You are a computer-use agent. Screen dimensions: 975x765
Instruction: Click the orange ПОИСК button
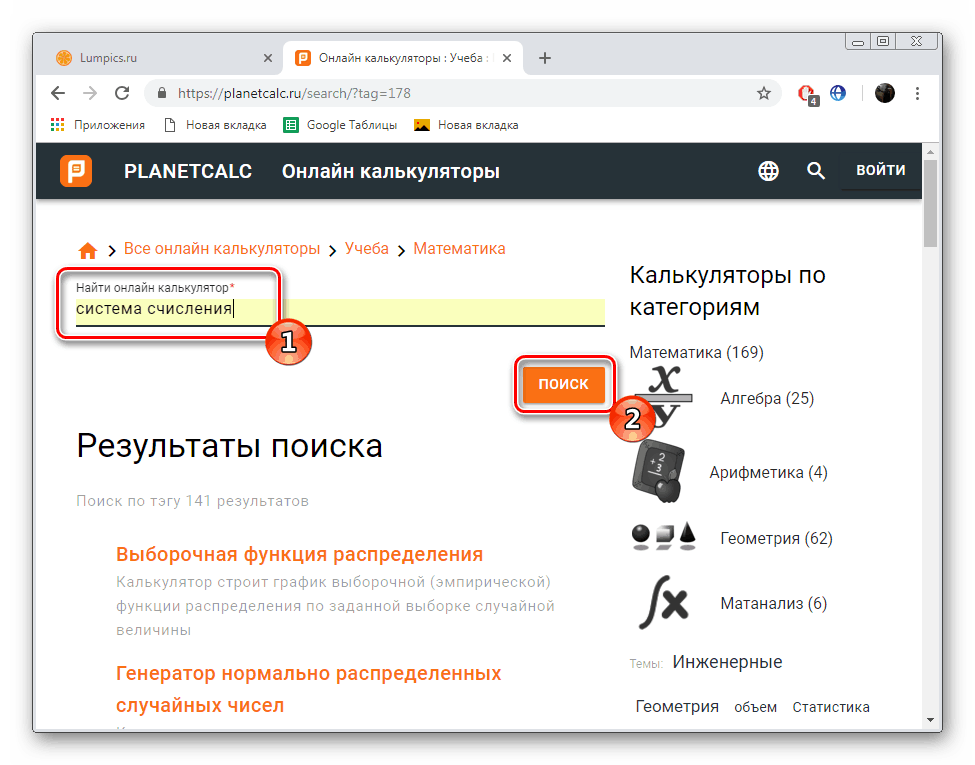tap(563, 384)
